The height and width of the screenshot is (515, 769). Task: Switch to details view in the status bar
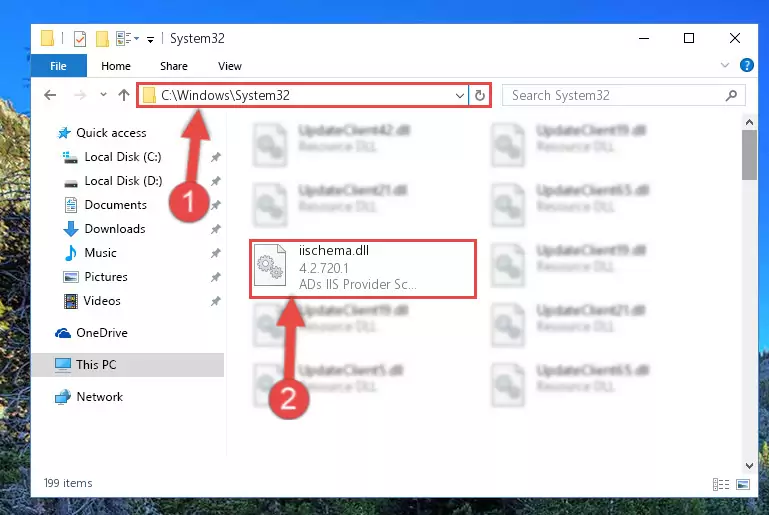click(720, 485)
